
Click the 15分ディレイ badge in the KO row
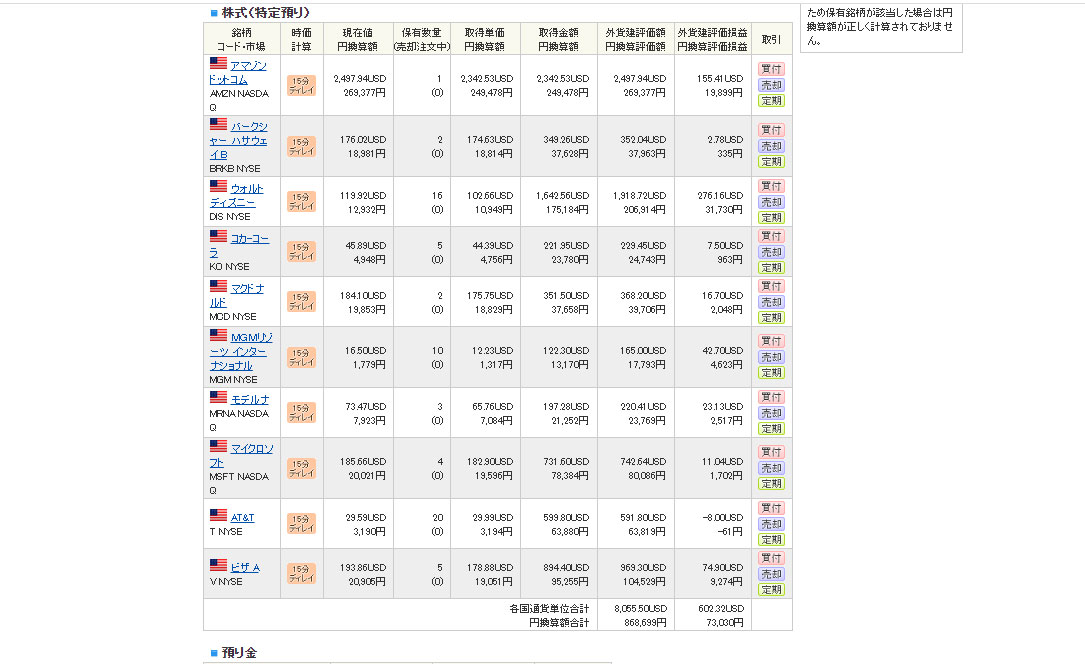(x=302, y=252)
